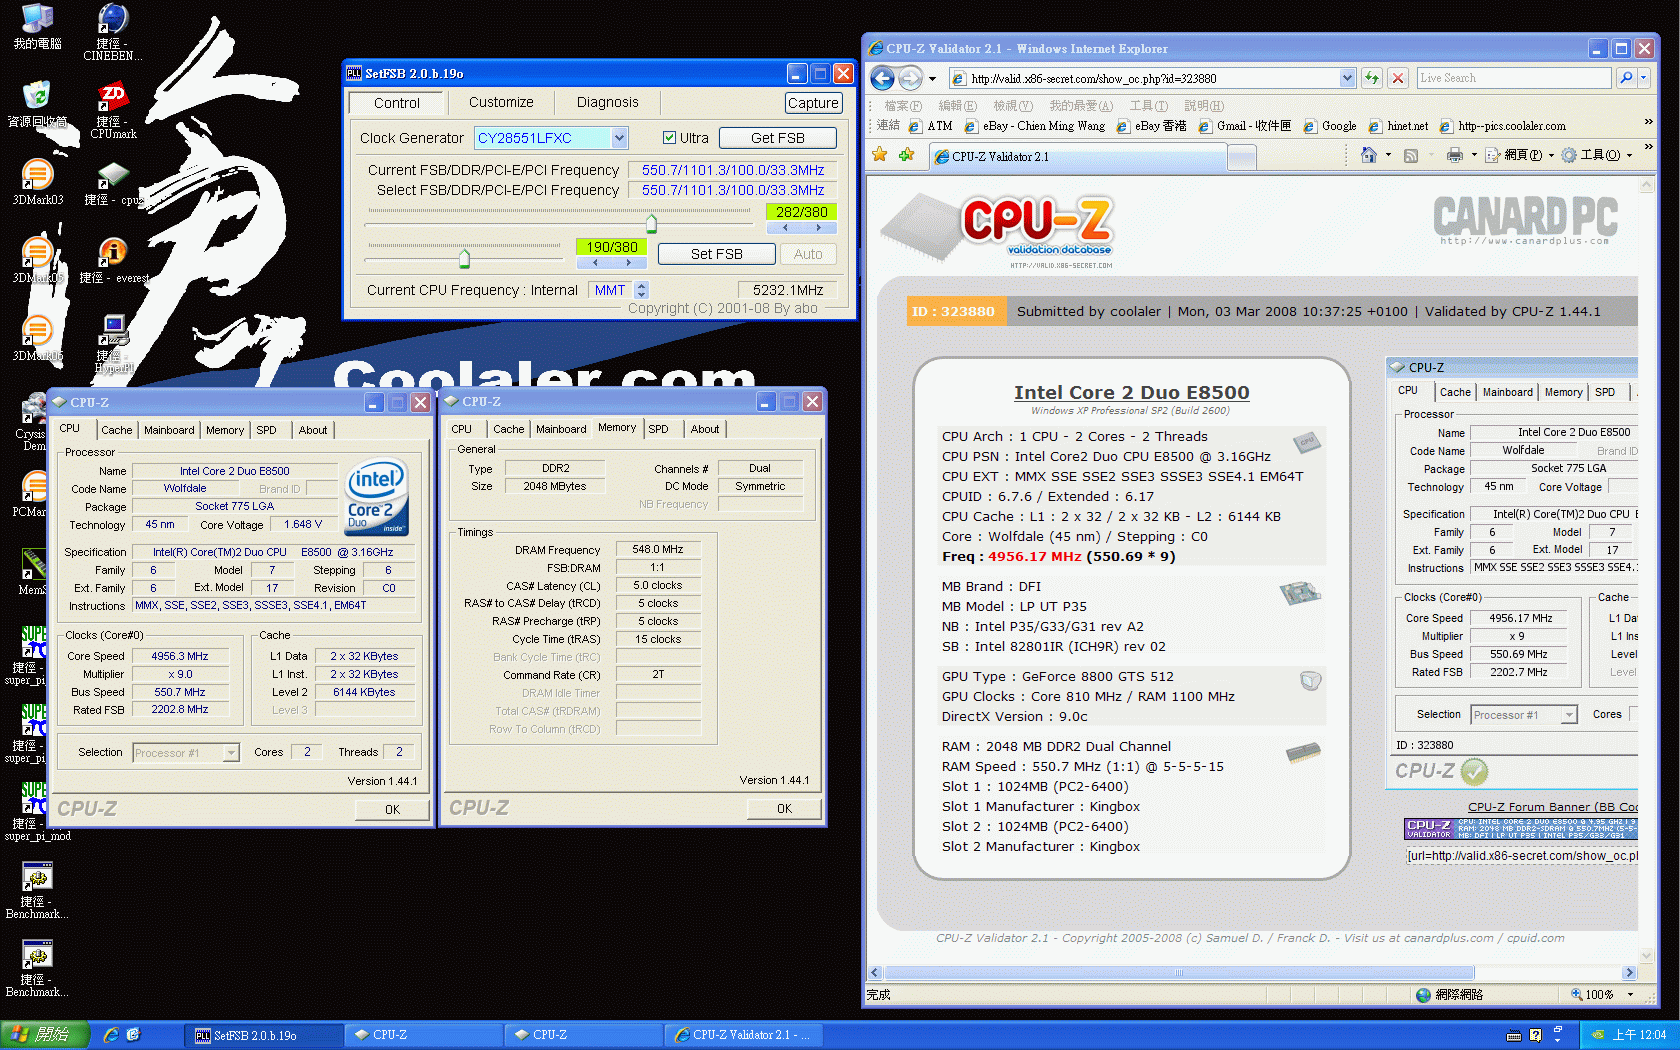Refresh the page in Internet Explorer
This screenshot has height=1050, width=1680.
pos(1372,78)
